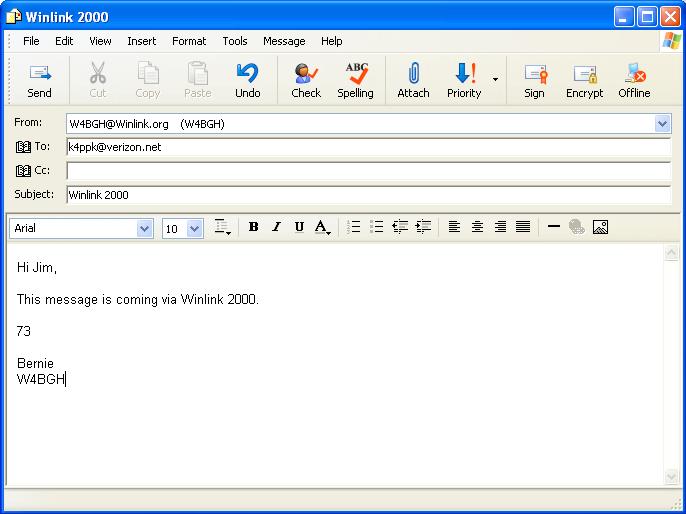686x514 pixels.
Task: Click the Cc: address book button
Action: [x=32, y=170]
